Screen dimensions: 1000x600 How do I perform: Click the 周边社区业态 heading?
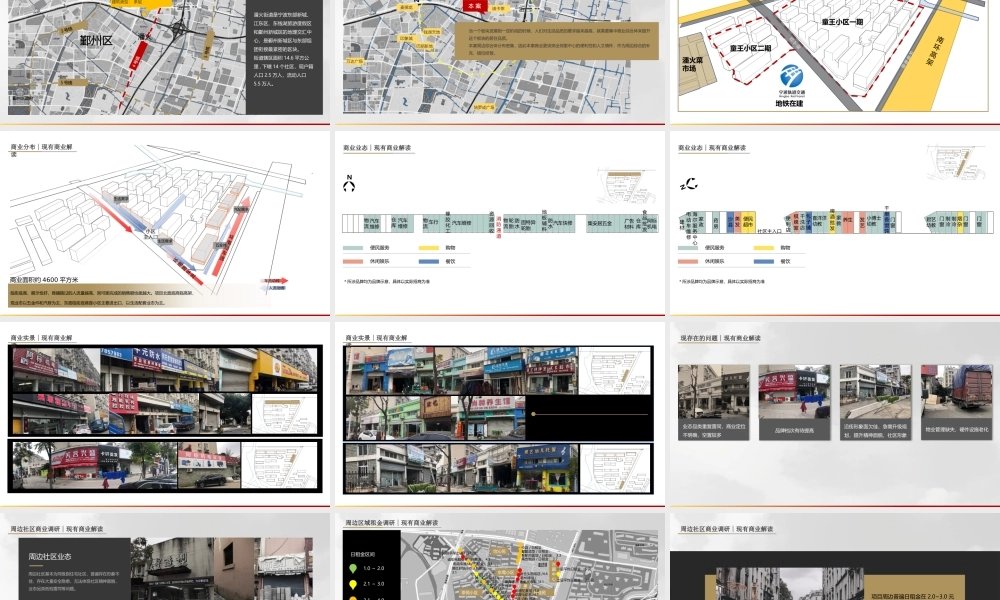coord(50,556)
